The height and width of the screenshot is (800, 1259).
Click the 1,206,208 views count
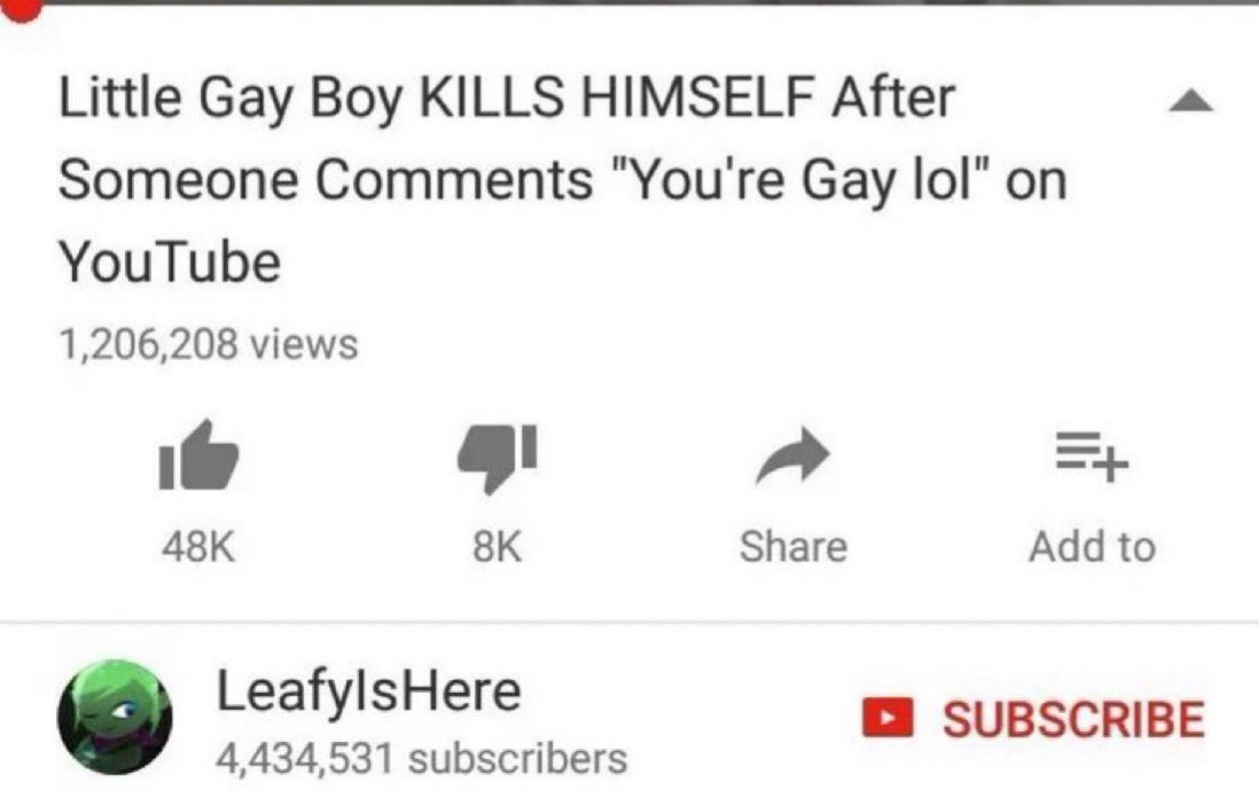click(x=208, y=346)
